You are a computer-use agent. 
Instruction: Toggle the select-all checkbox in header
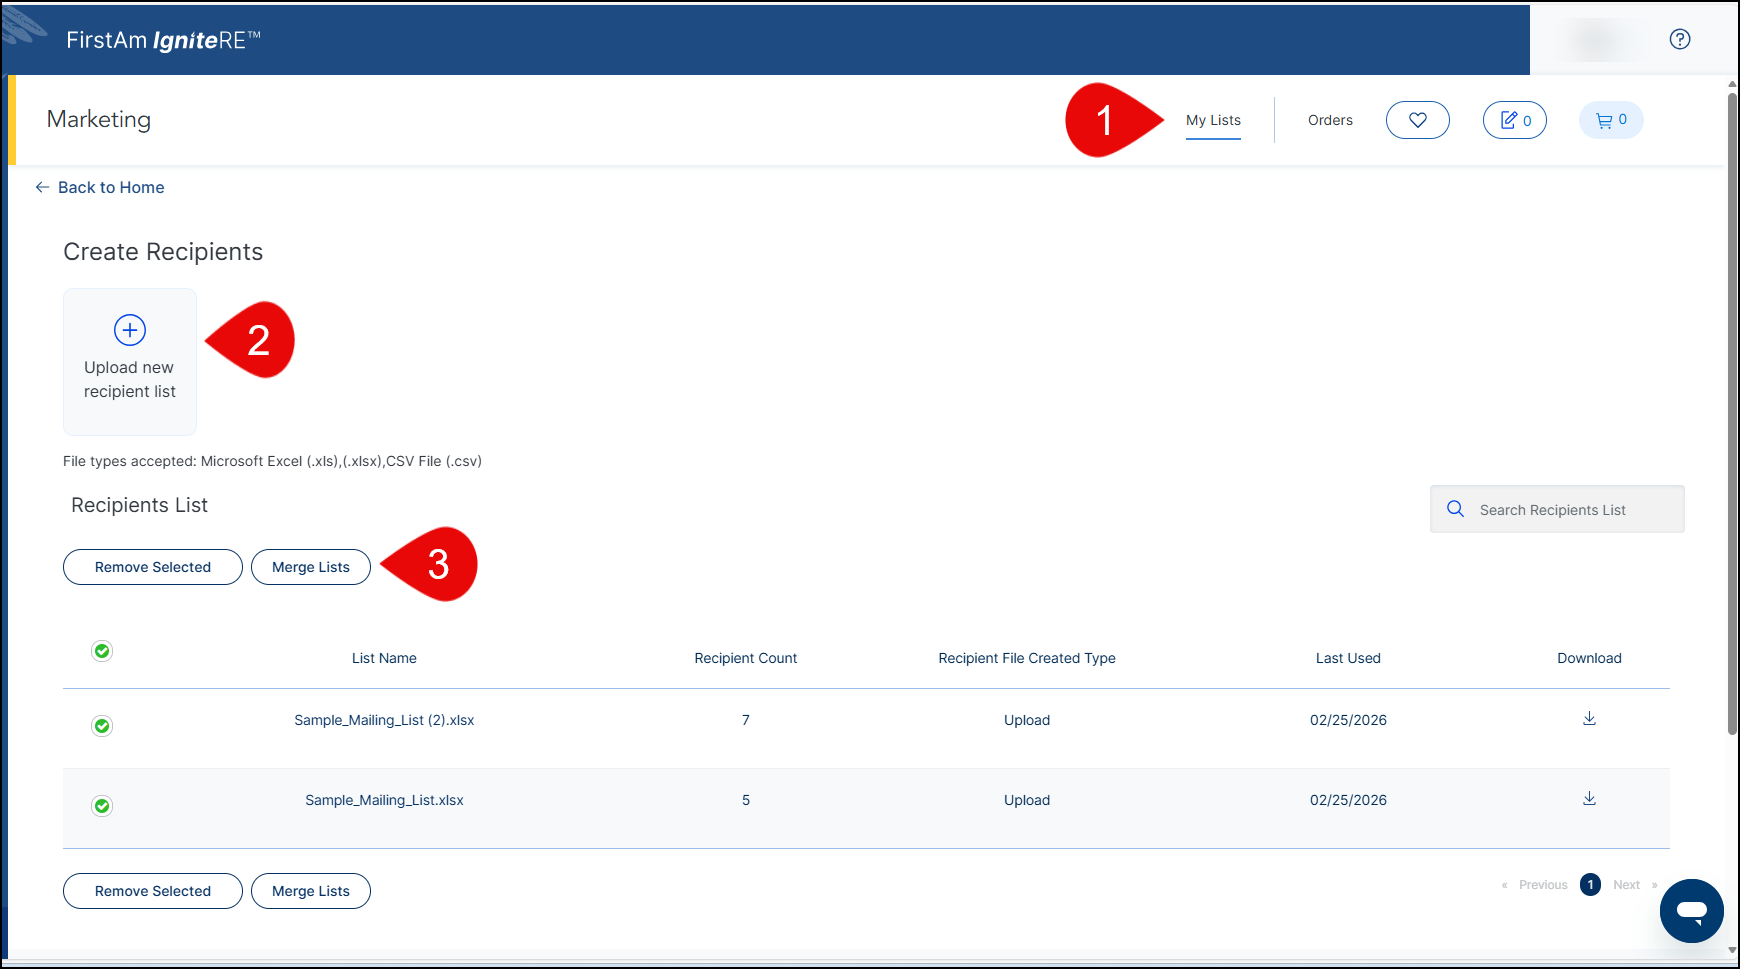tap(102, 651)
